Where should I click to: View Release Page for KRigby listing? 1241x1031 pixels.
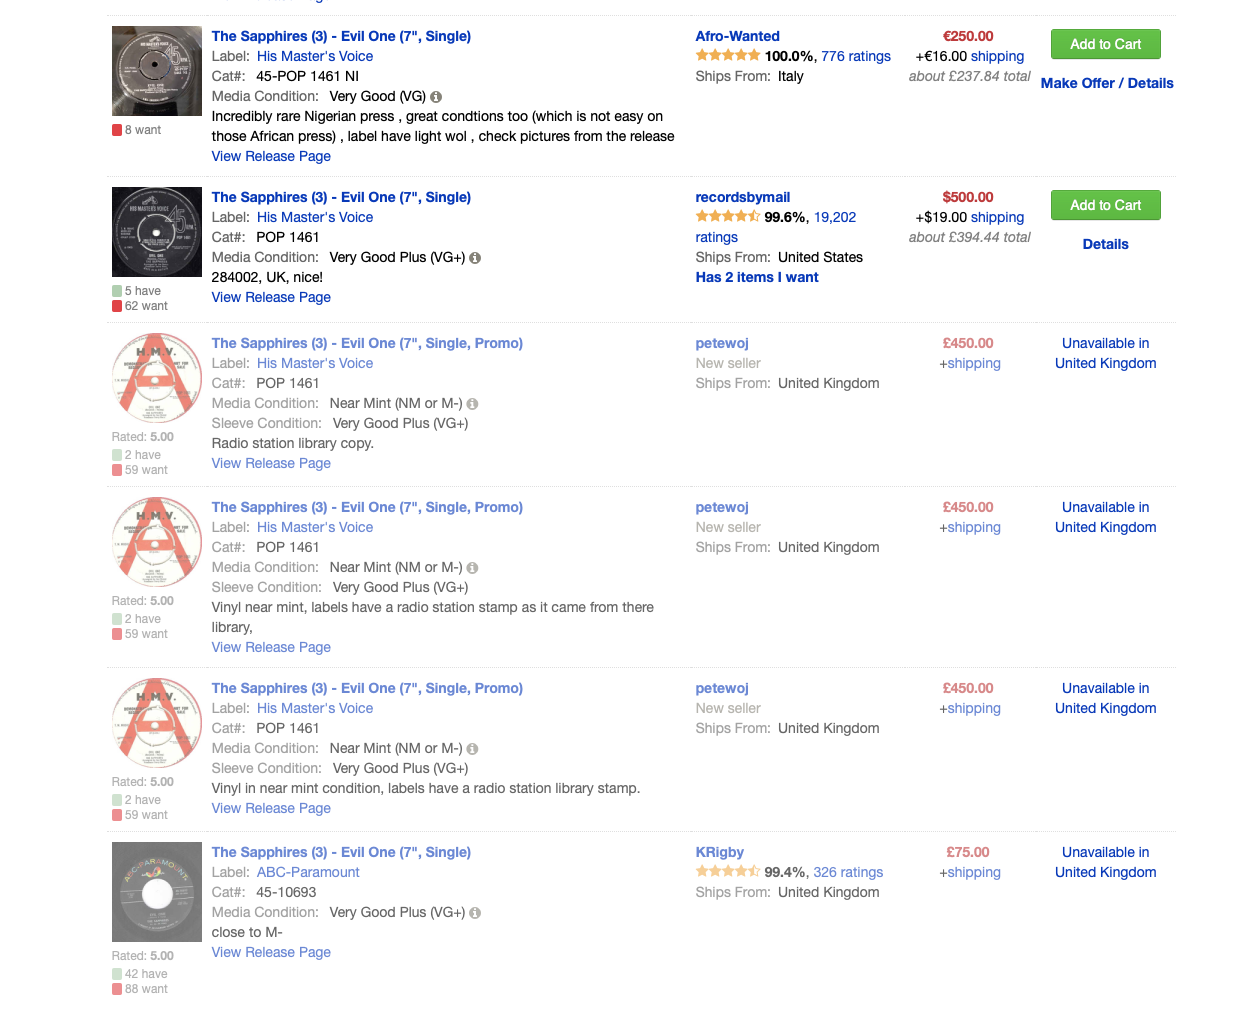coord(271,952)
